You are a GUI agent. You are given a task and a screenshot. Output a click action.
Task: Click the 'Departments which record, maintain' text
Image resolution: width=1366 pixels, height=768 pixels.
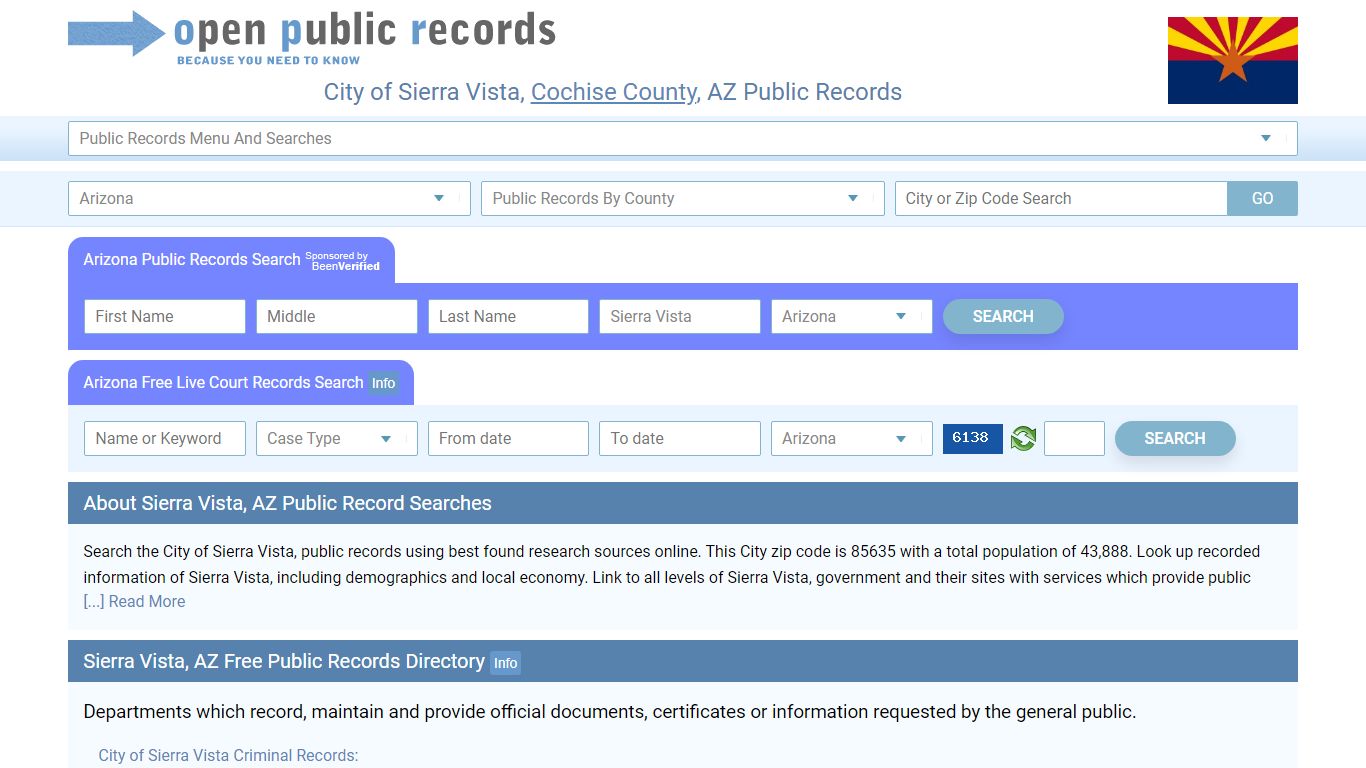click(x=610, y=712)
